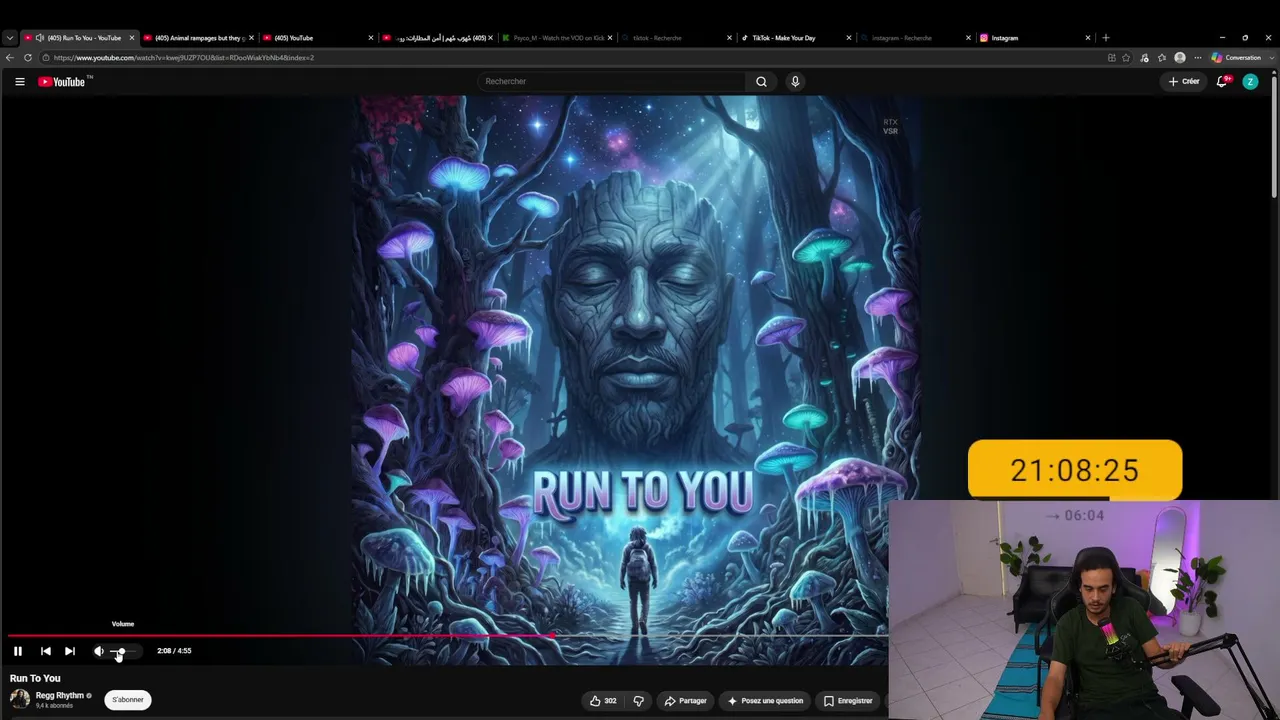The image size is (1280, 720).
Task: Close the Animal rampages tab
Action: tap(251, 38)
